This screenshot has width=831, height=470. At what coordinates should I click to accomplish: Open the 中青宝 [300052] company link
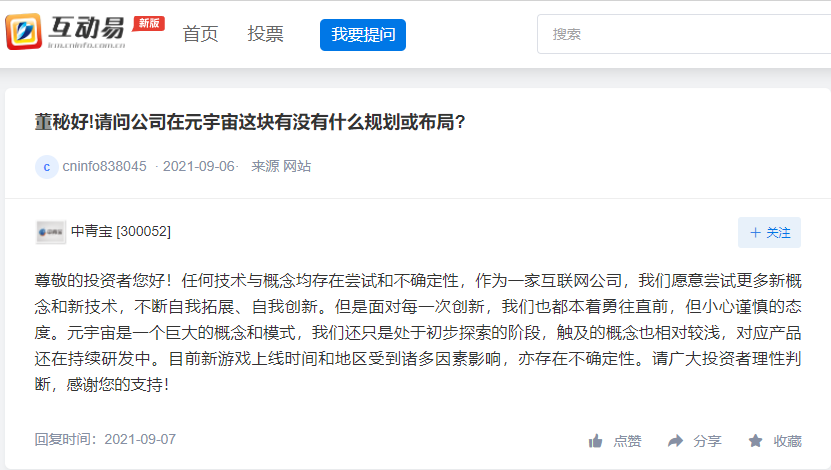(121, 232)
